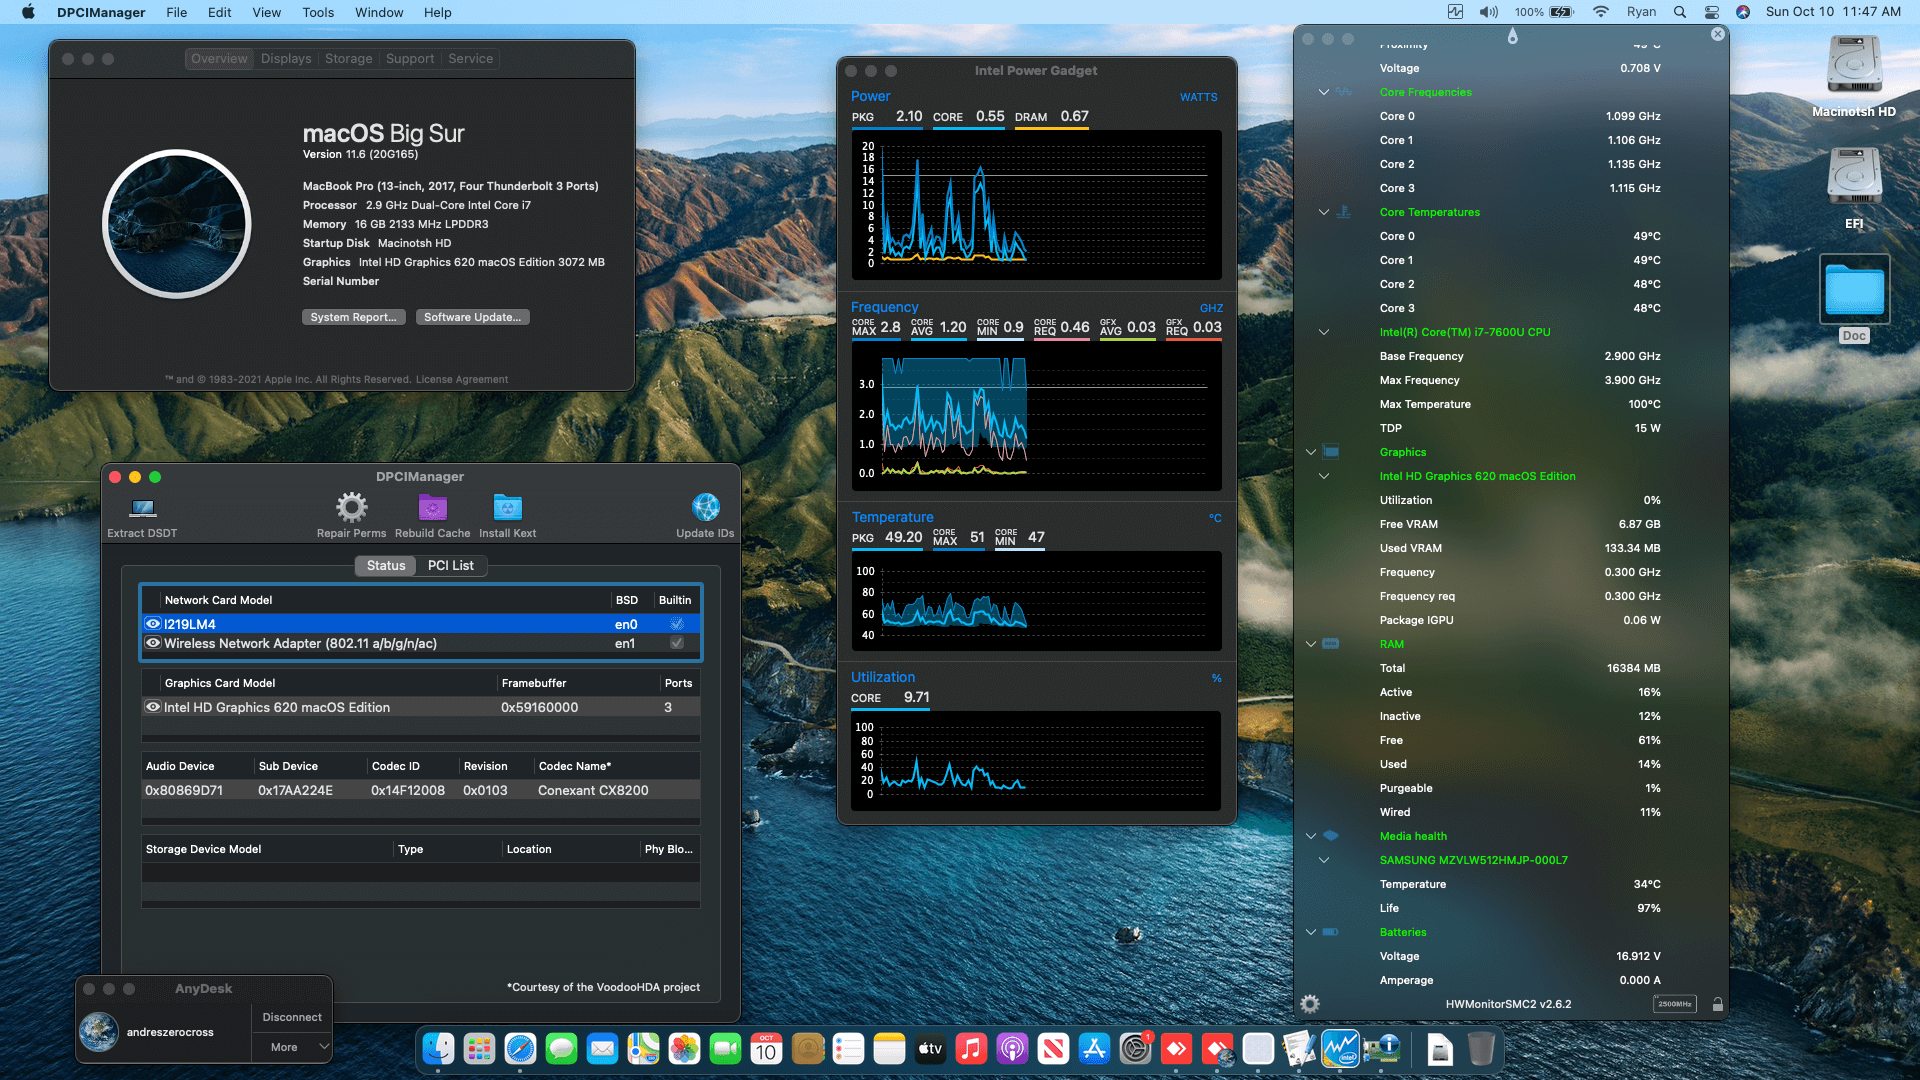Click Disconnect in AnyDesk panel
This screenshot has height=1080, width=1920.
(292, 1017)
